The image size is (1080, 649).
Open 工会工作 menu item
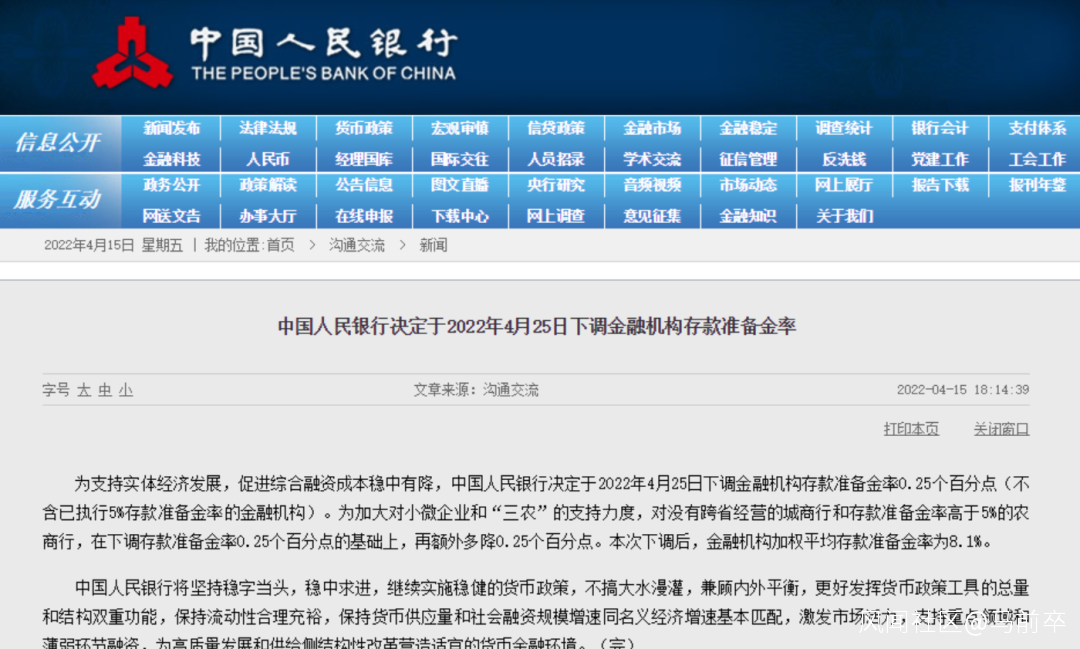click(x=1037, y=160)
